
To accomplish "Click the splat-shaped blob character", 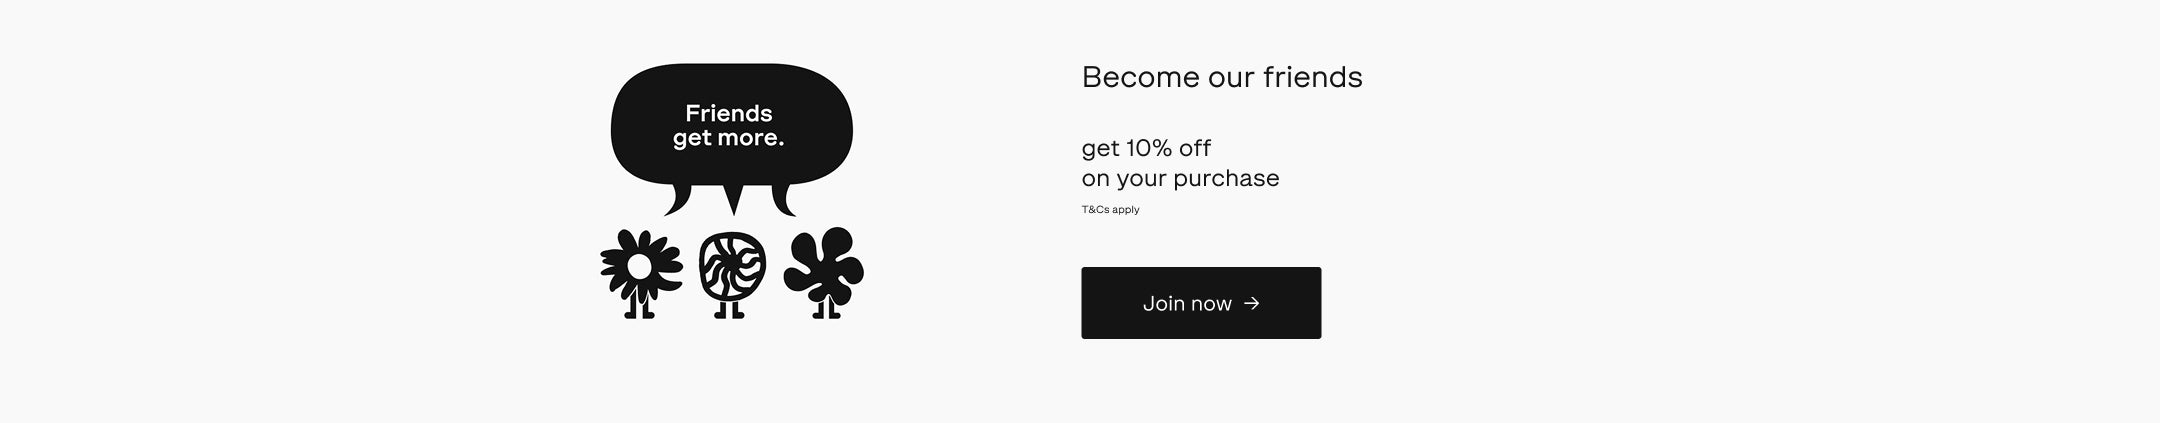I will [824, 264].
